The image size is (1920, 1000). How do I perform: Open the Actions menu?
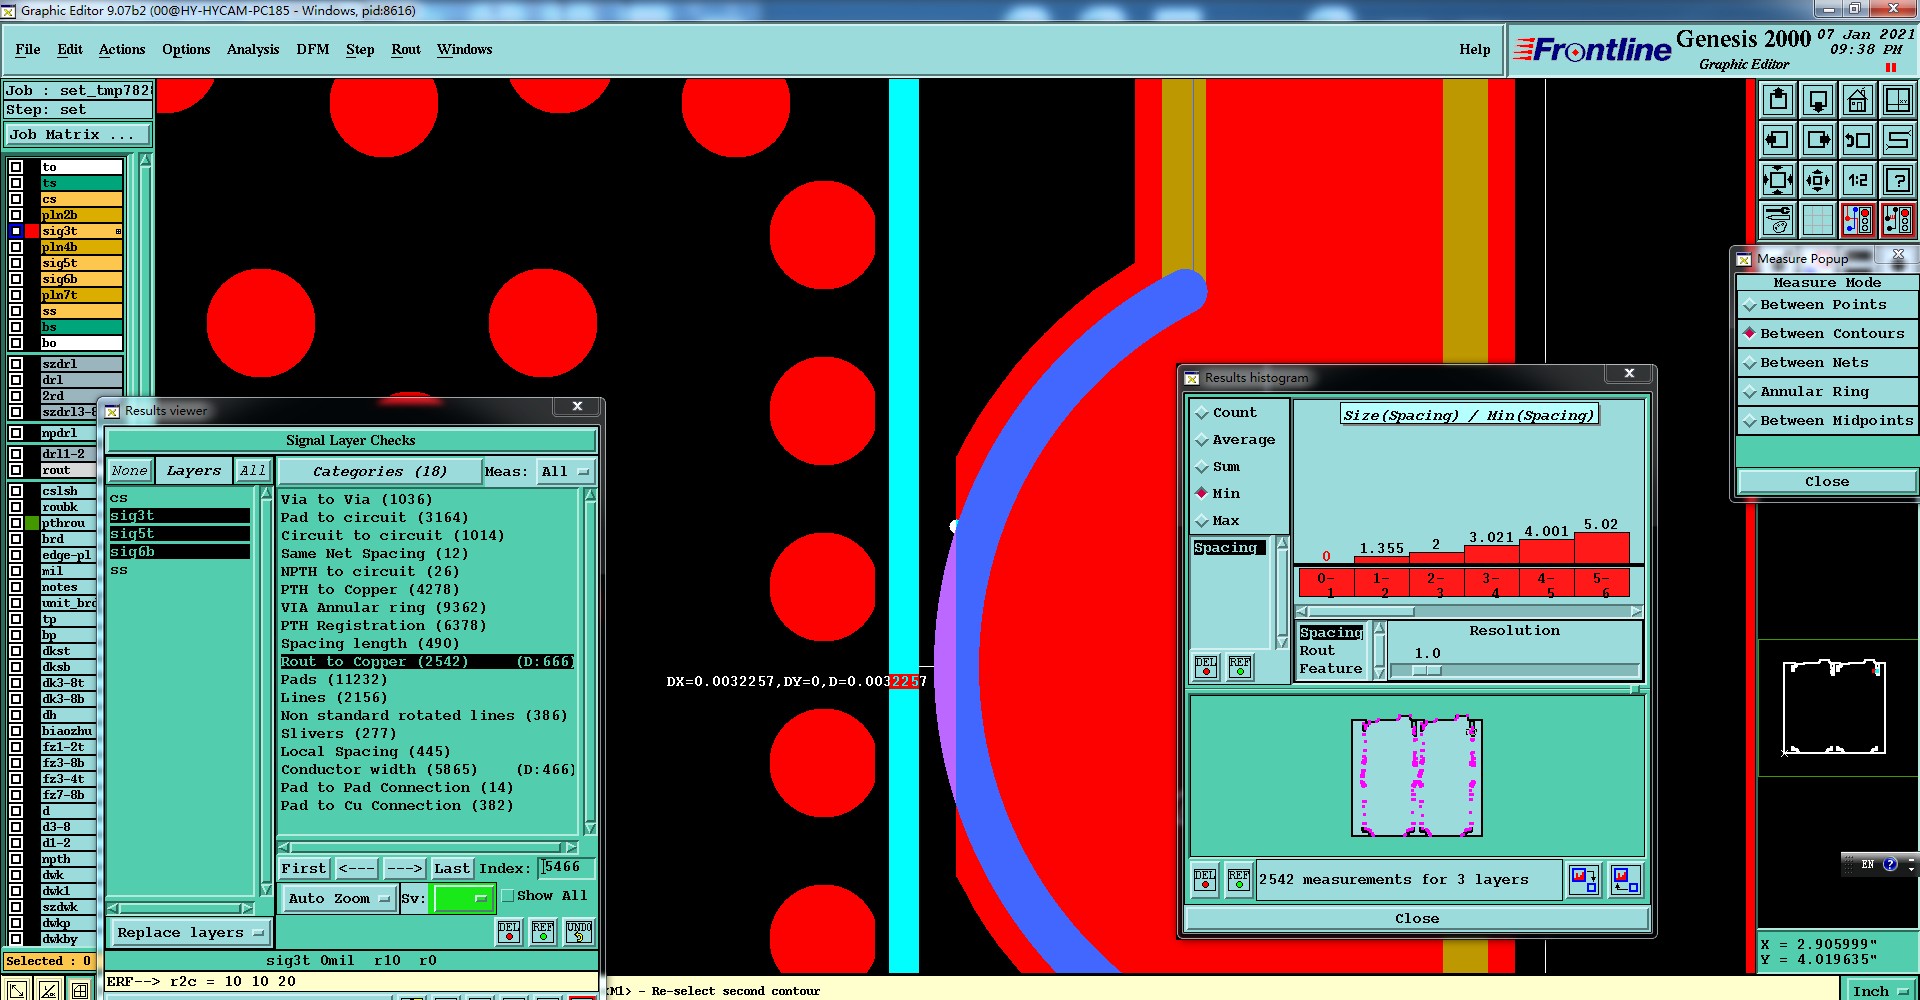[122, 50]
